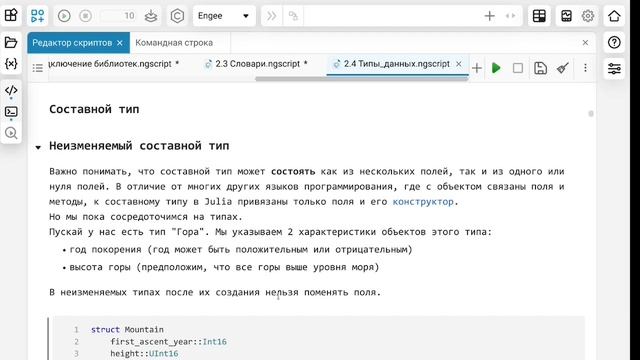Click the hexagon C code generation icon
This screenshot has width=640, height=360.
pyautogui.click(x=177, y=16)
